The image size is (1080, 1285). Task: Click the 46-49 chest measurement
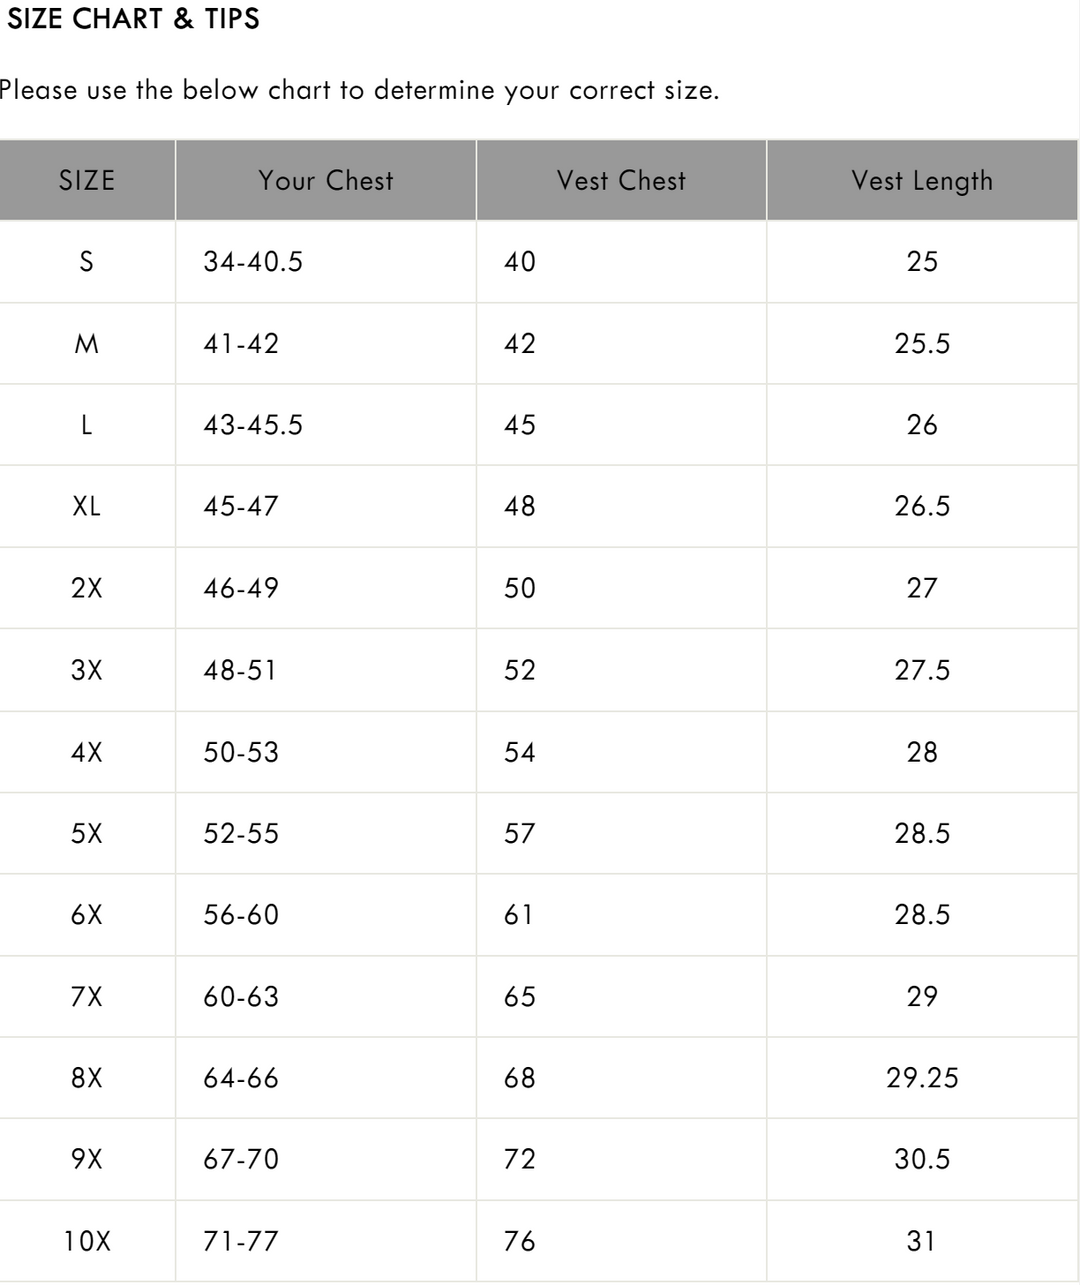tap(241, 588)
